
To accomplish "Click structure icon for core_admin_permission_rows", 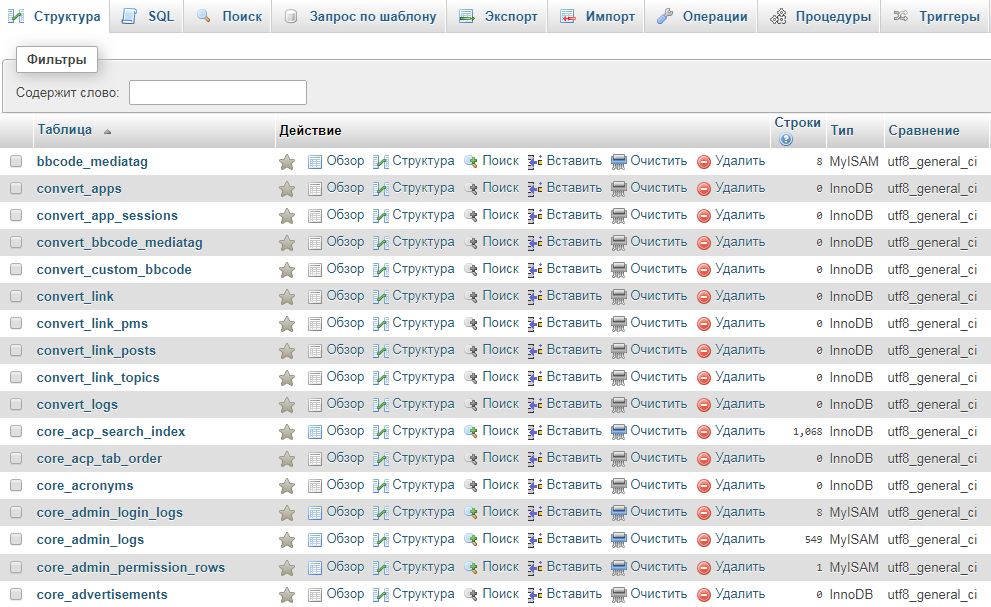I will 380,568.
